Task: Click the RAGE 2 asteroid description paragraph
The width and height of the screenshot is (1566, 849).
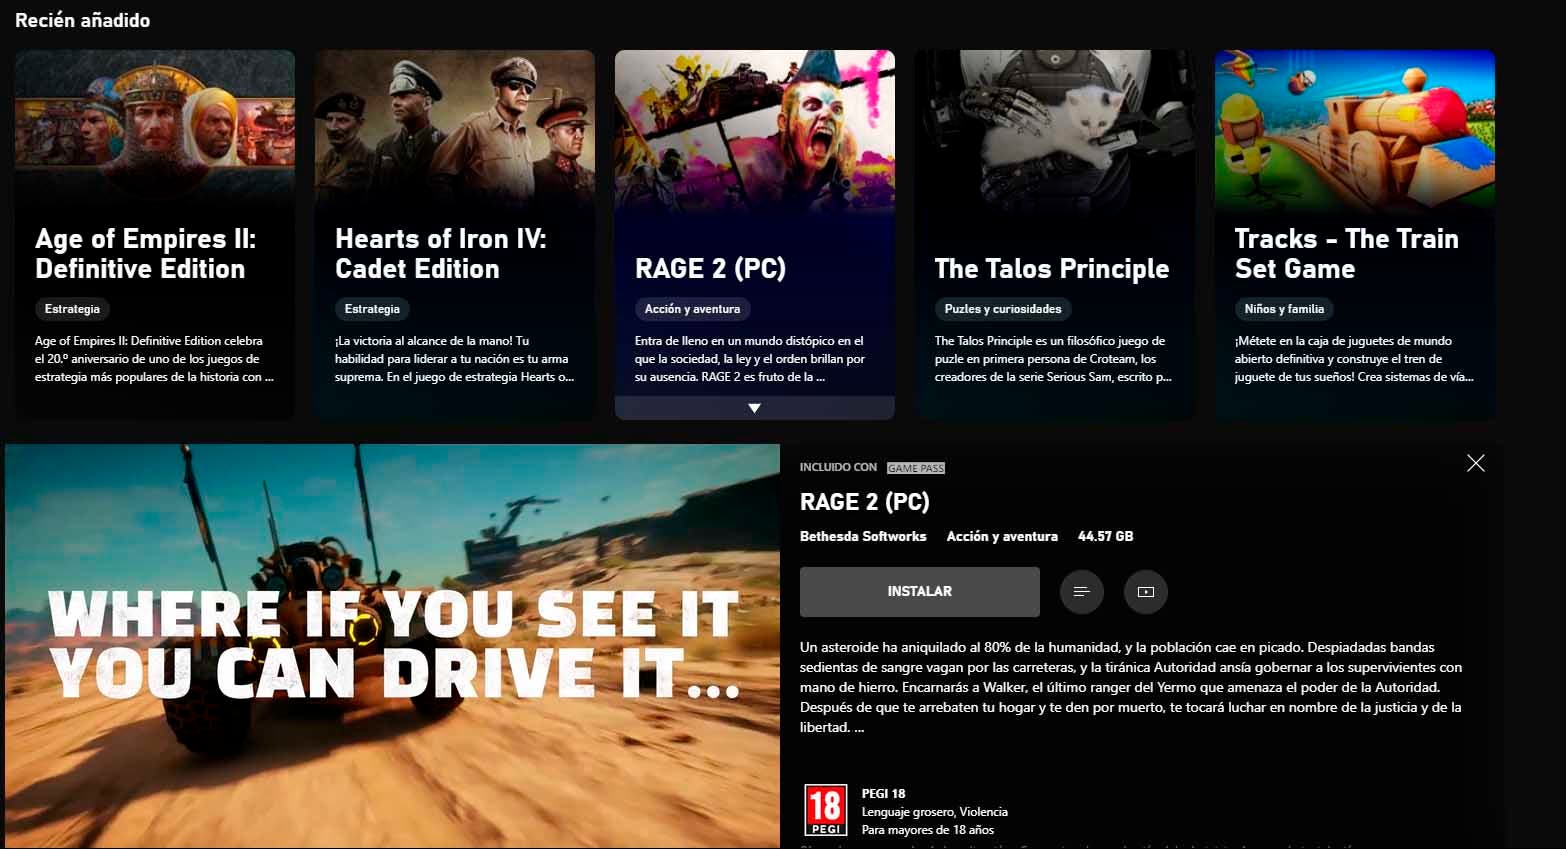Action: click(x=1131, y=687)
